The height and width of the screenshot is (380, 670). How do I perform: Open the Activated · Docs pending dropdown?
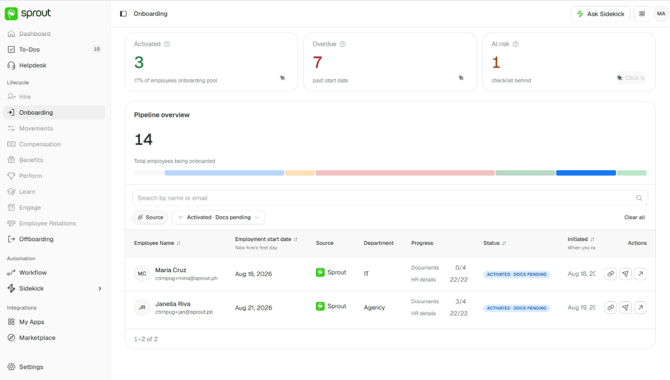click(x=218, y=217)
